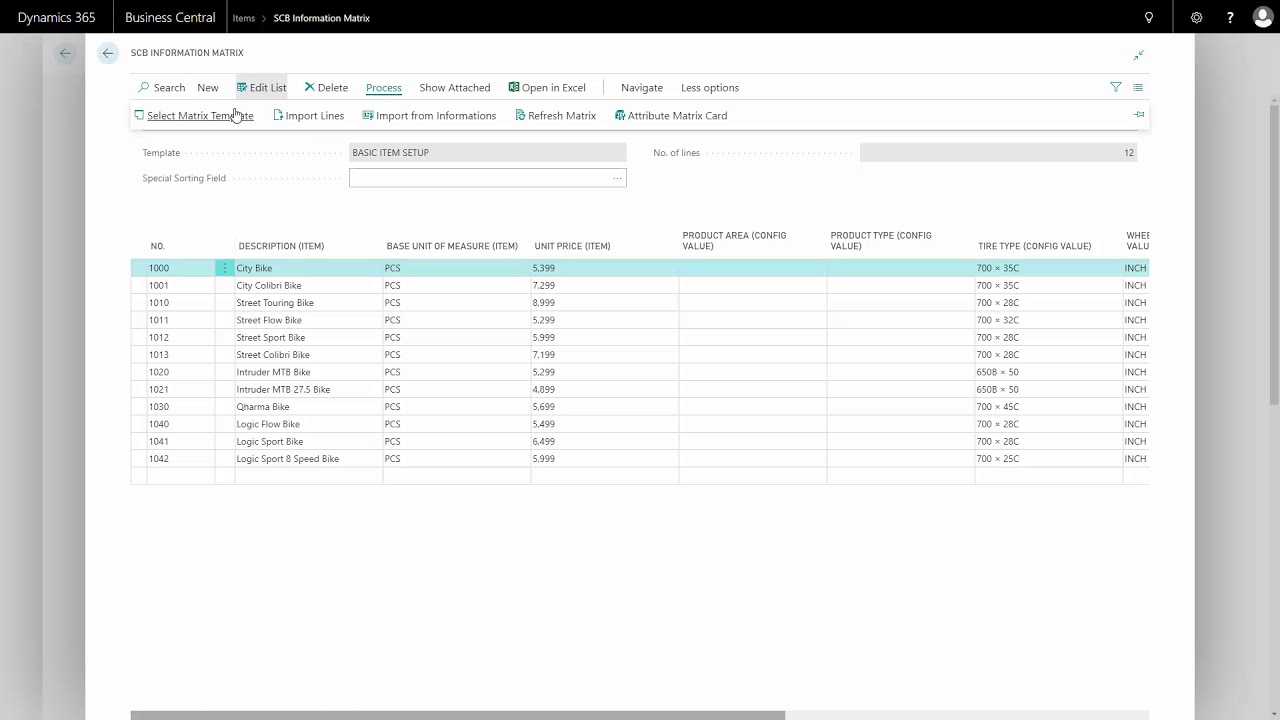Screen dimensions: 1280x720
Task: Sort by the No. column header
Action: 158,246
